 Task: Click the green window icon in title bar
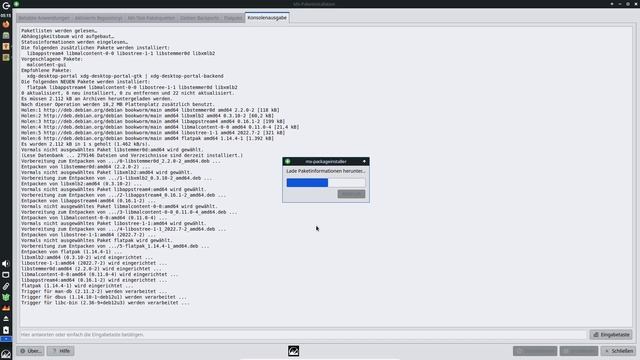(16, 4)
